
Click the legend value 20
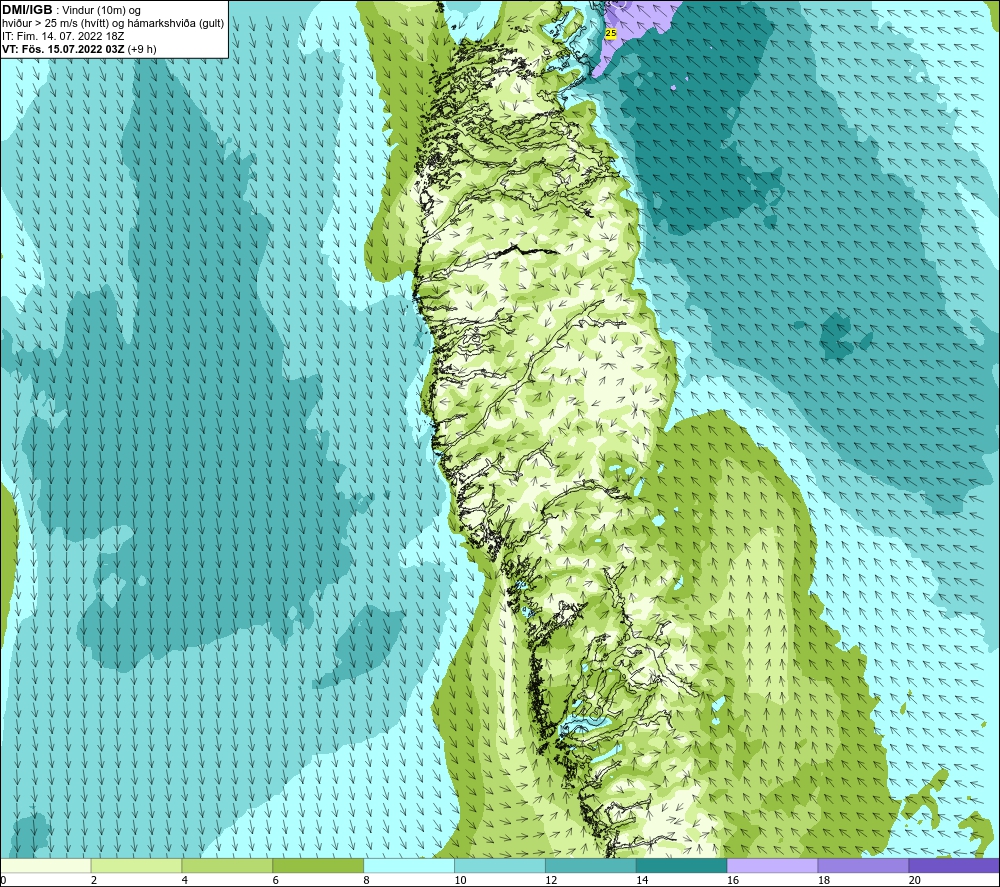pos(915,880)
